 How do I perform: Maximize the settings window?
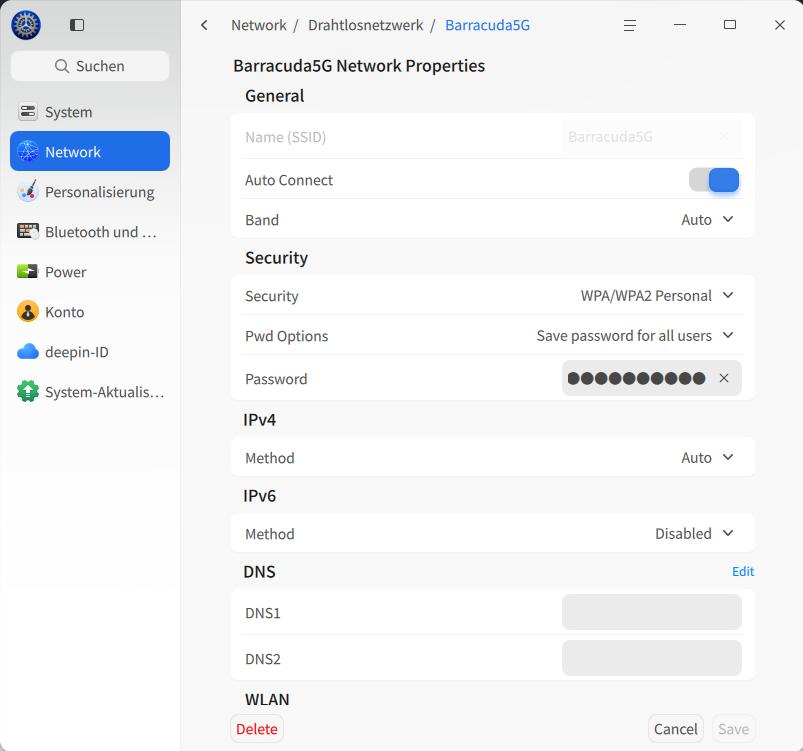pos(730,25)
